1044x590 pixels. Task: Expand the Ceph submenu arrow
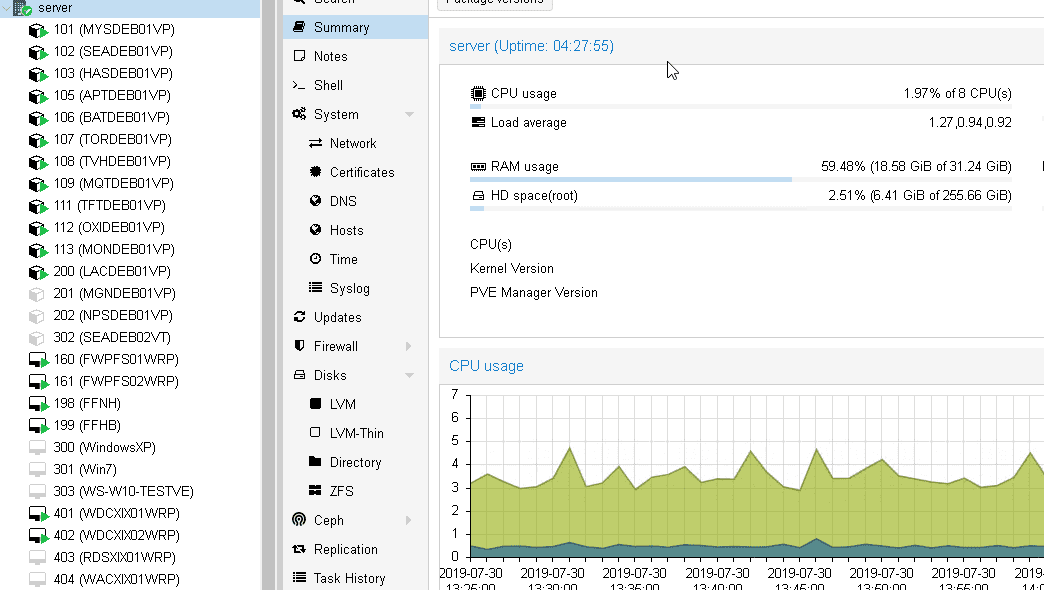[409, 520]
